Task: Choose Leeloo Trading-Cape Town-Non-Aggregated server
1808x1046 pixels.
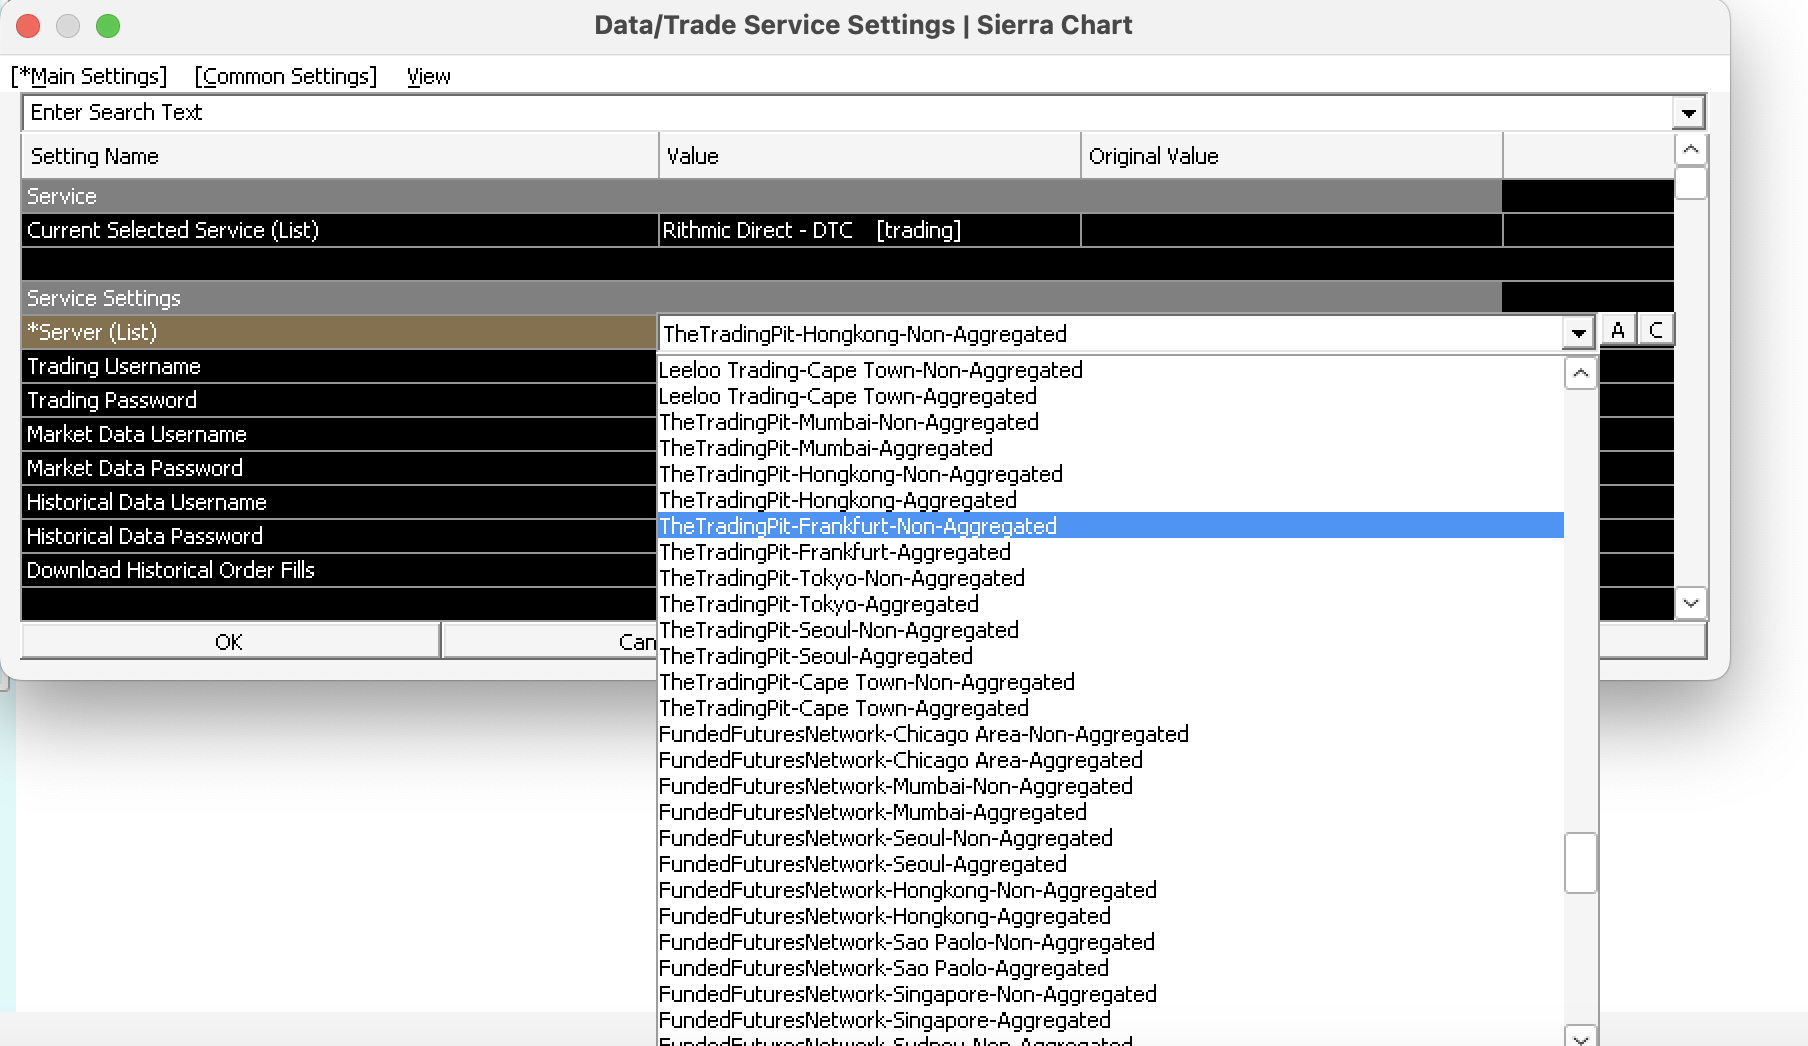Action: pyautogui.click(x=1110, y=370)
